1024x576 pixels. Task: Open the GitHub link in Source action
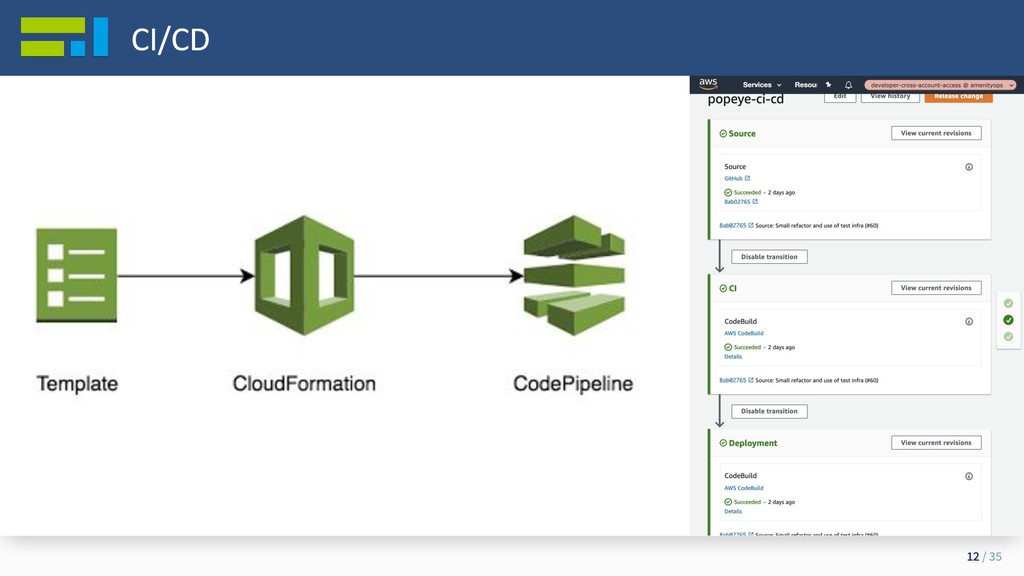point(733,178)
